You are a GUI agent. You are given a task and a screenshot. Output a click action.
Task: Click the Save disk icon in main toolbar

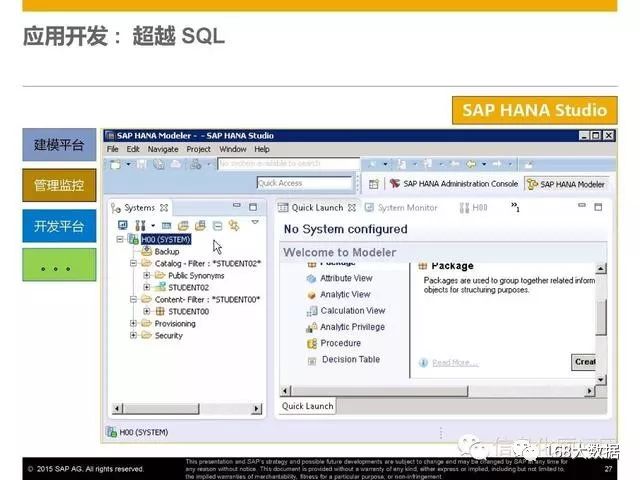(142, 164)
